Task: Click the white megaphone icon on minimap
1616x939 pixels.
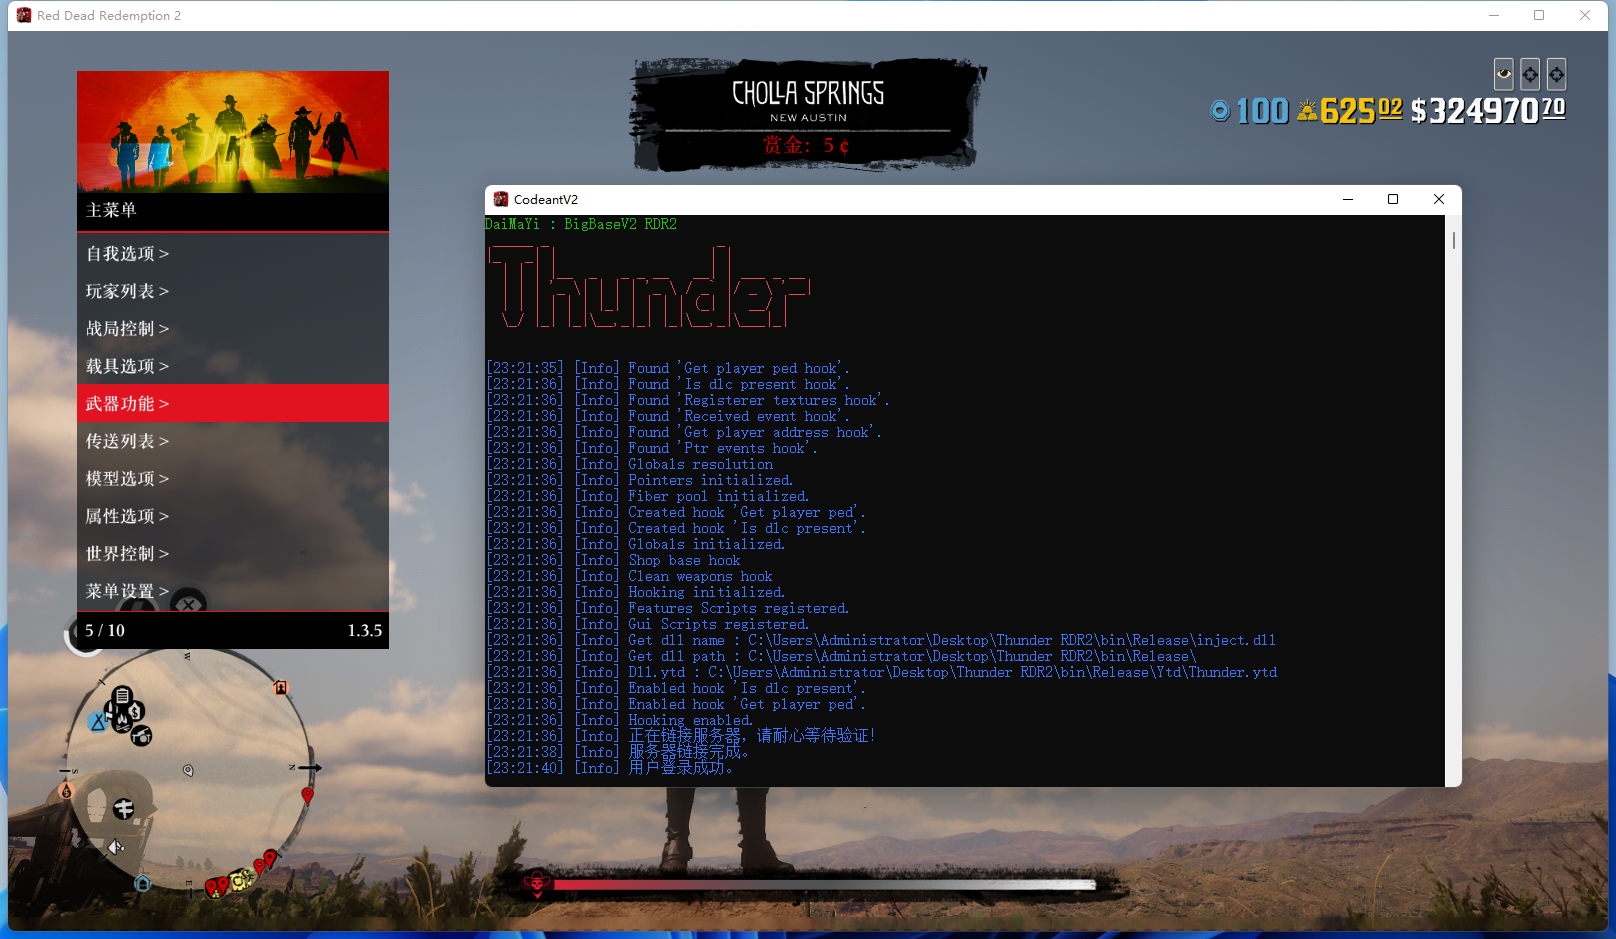Action: [115, 847]
